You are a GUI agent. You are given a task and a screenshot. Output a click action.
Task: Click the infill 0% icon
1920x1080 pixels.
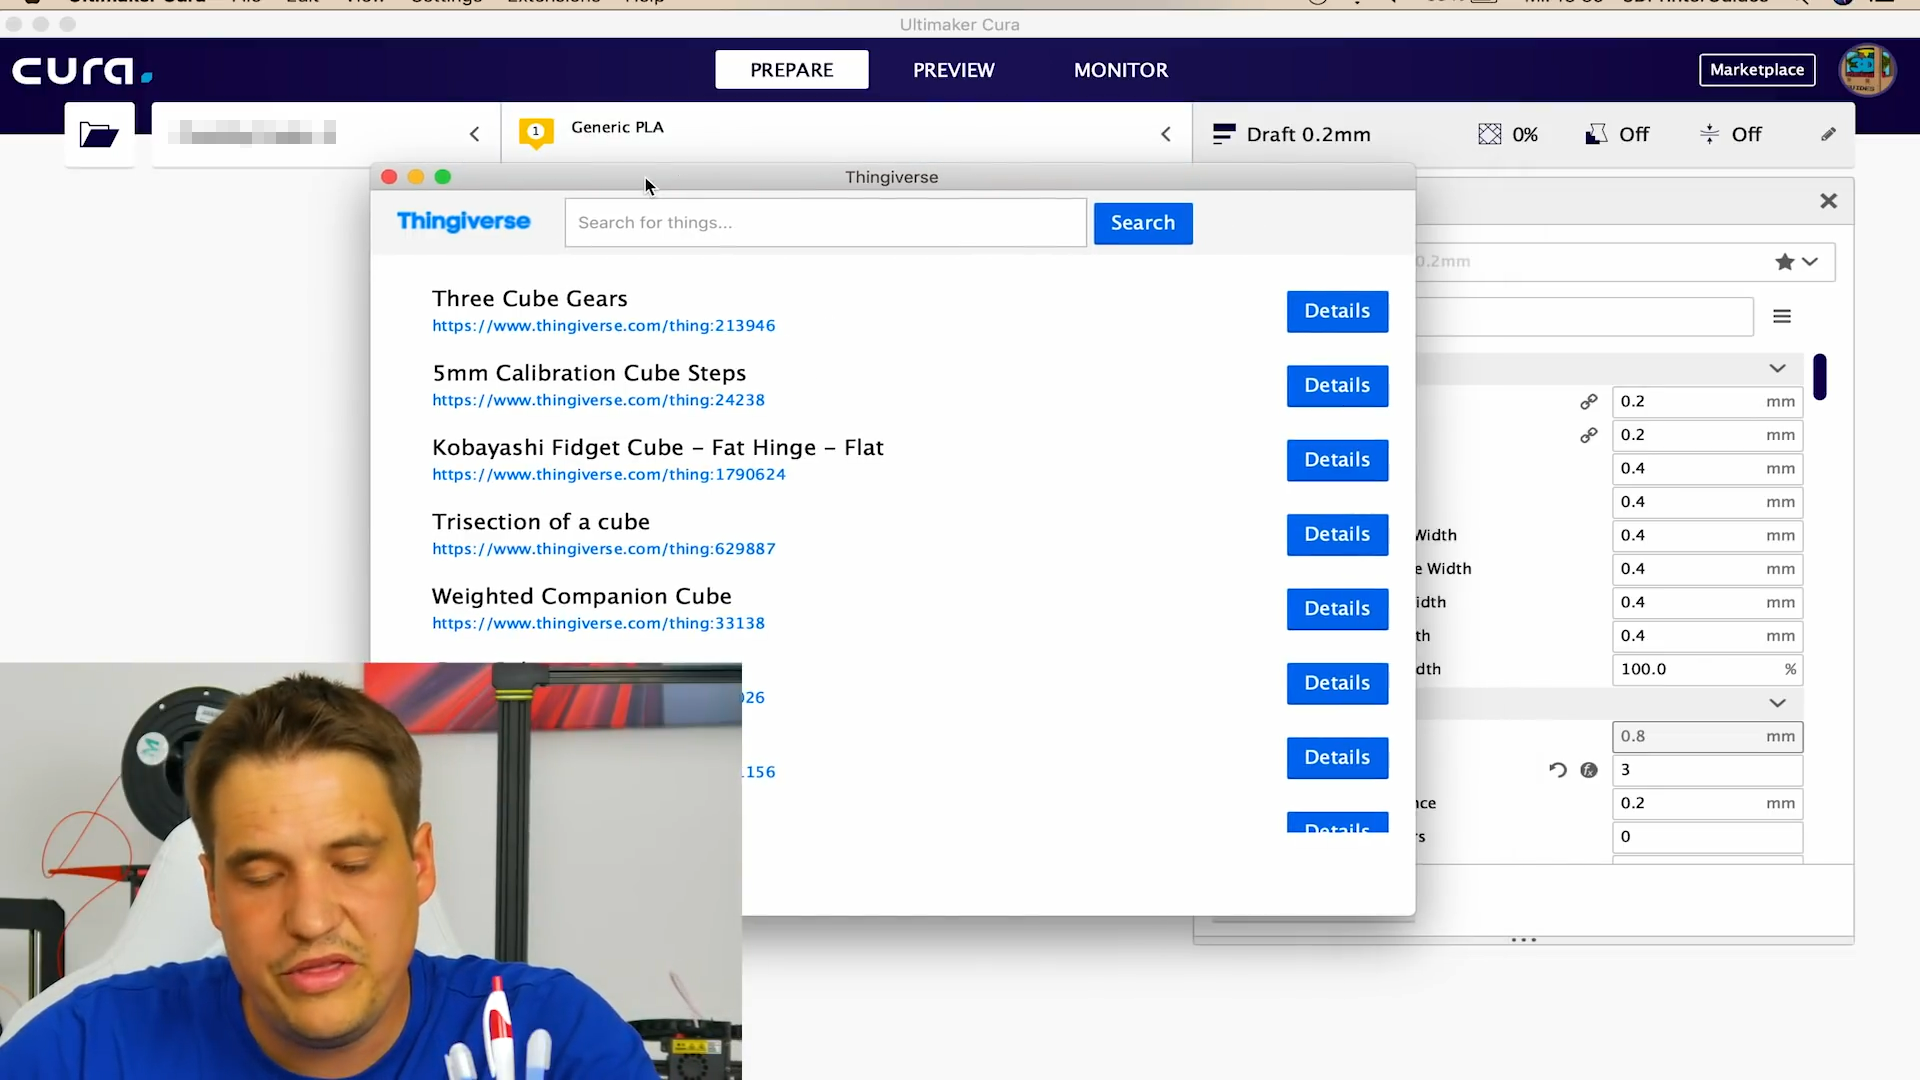[1490, 134]
